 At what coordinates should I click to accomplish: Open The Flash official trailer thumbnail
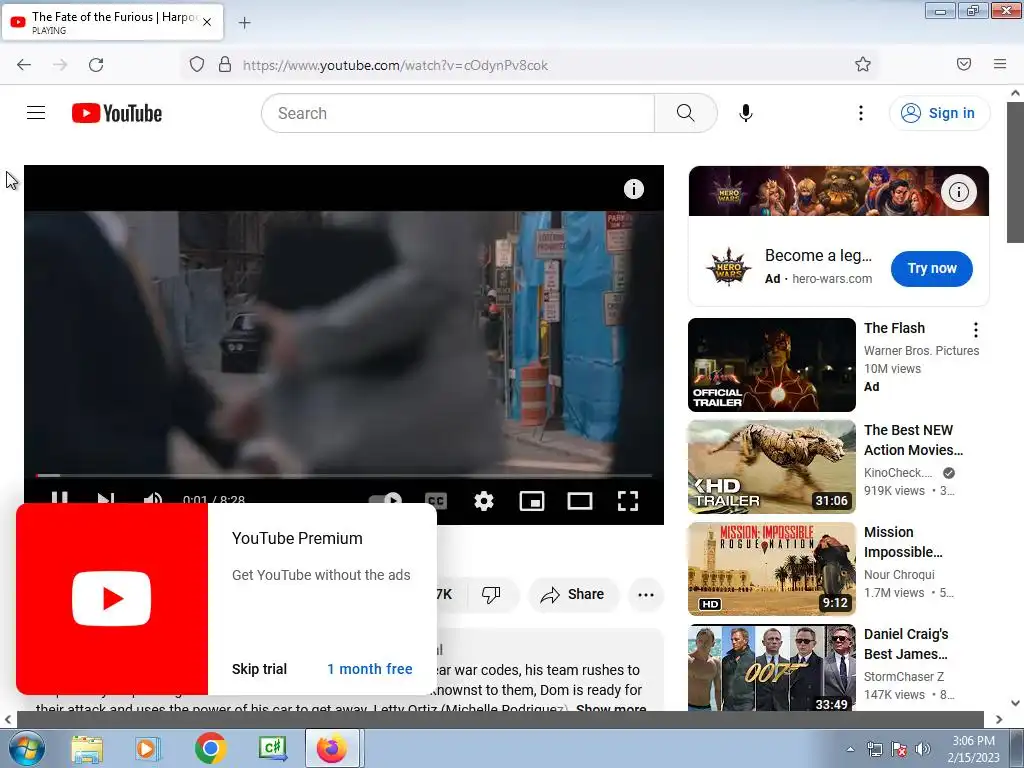[772, 365]
